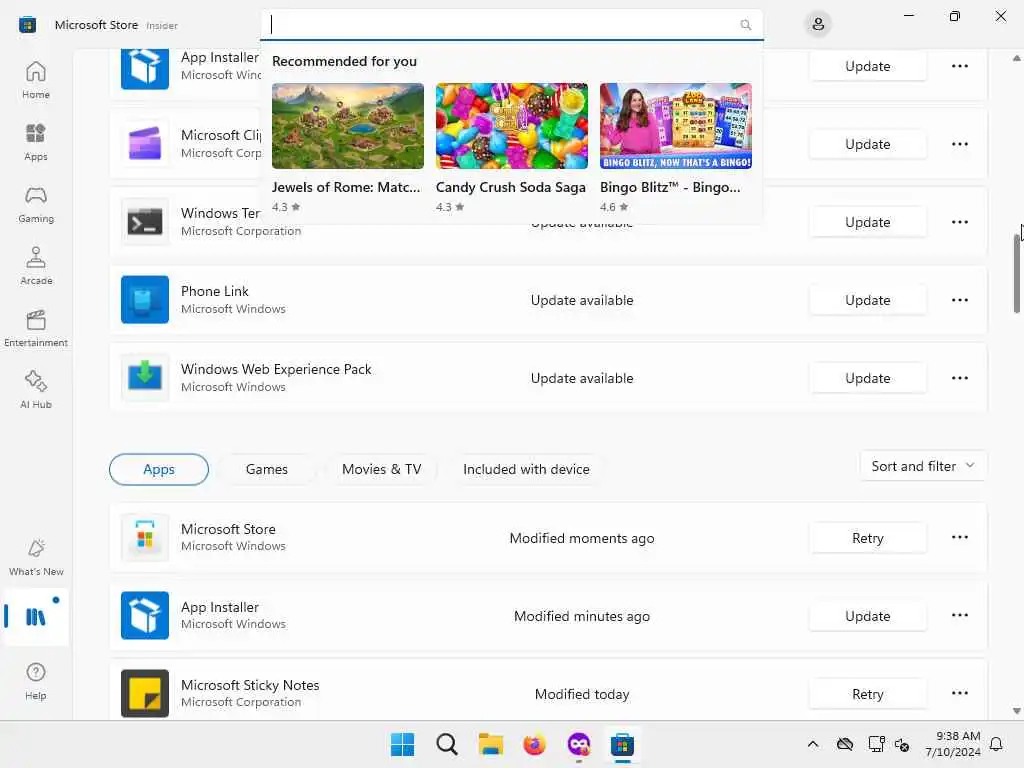Click the Windows Web Experience Pack icon
This screenshot has width=1024, height=768.
[x=145, y=377]
